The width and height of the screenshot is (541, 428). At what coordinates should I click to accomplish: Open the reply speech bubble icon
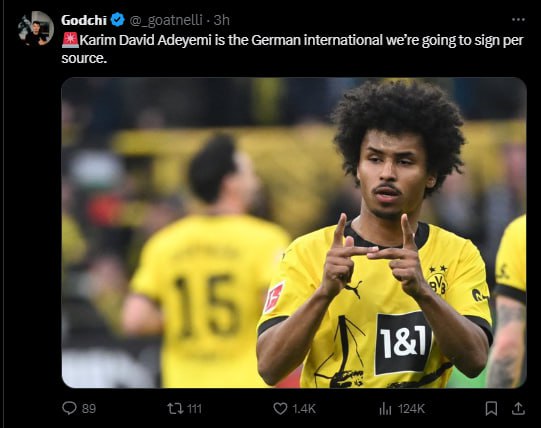(69, 408)
